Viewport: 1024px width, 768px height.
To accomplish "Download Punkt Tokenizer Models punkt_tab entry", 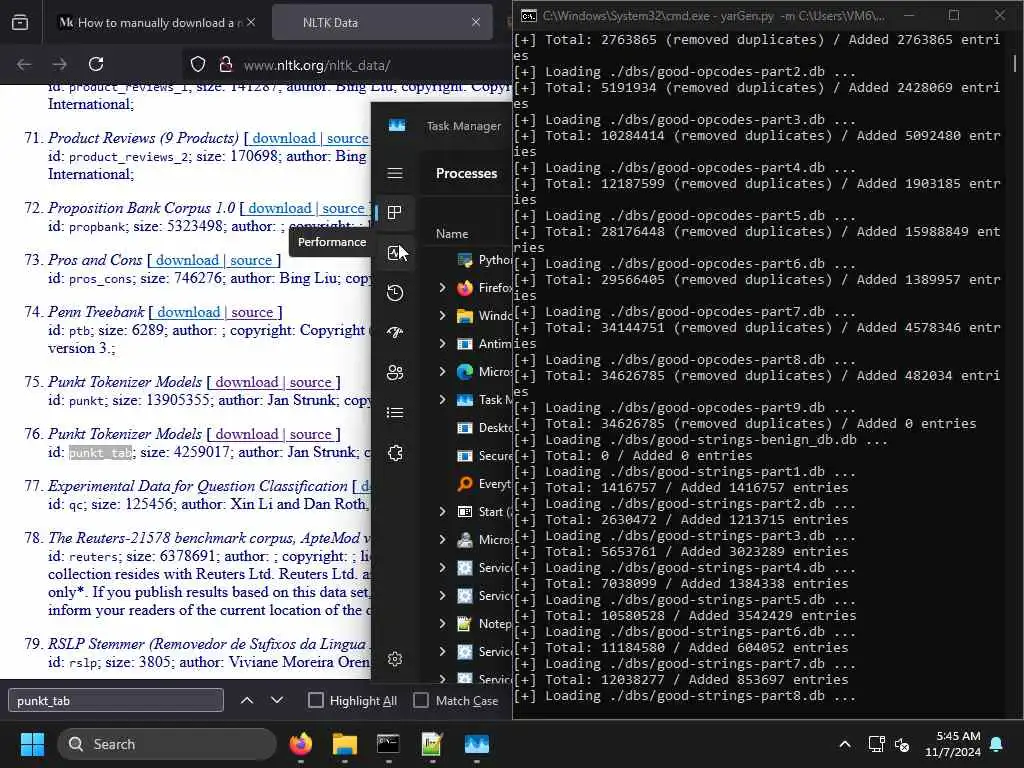I will click(x=247, y=434).
